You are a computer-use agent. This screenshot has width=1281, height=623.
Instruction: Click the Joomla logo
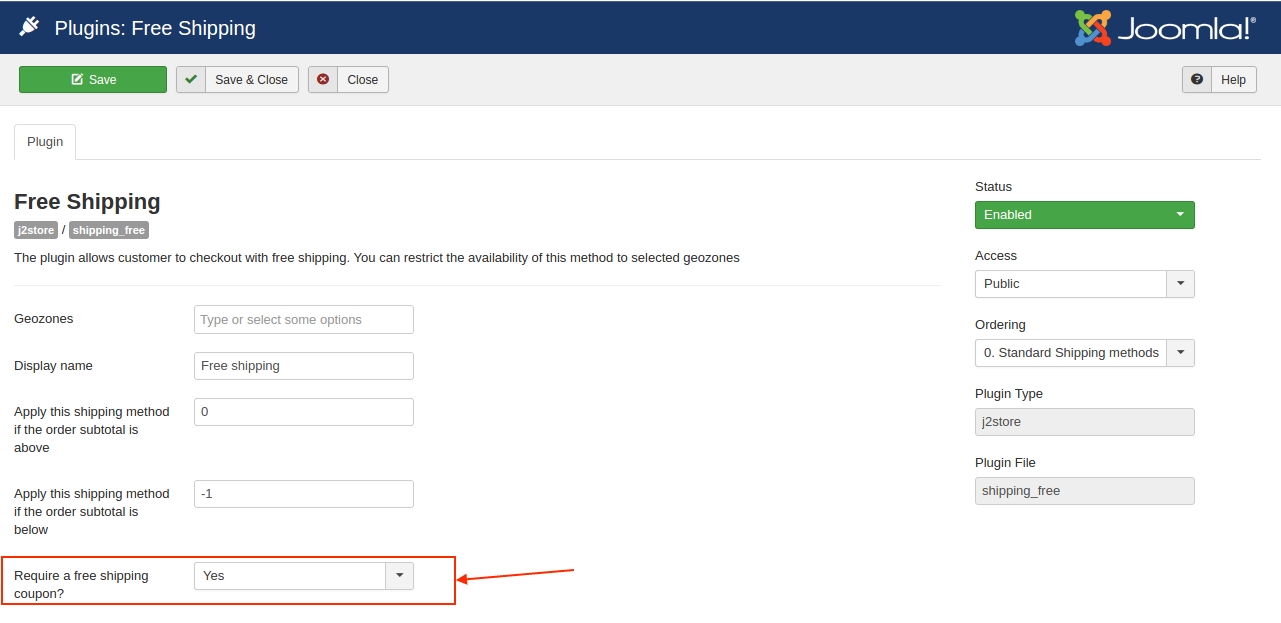(1164, 28)
